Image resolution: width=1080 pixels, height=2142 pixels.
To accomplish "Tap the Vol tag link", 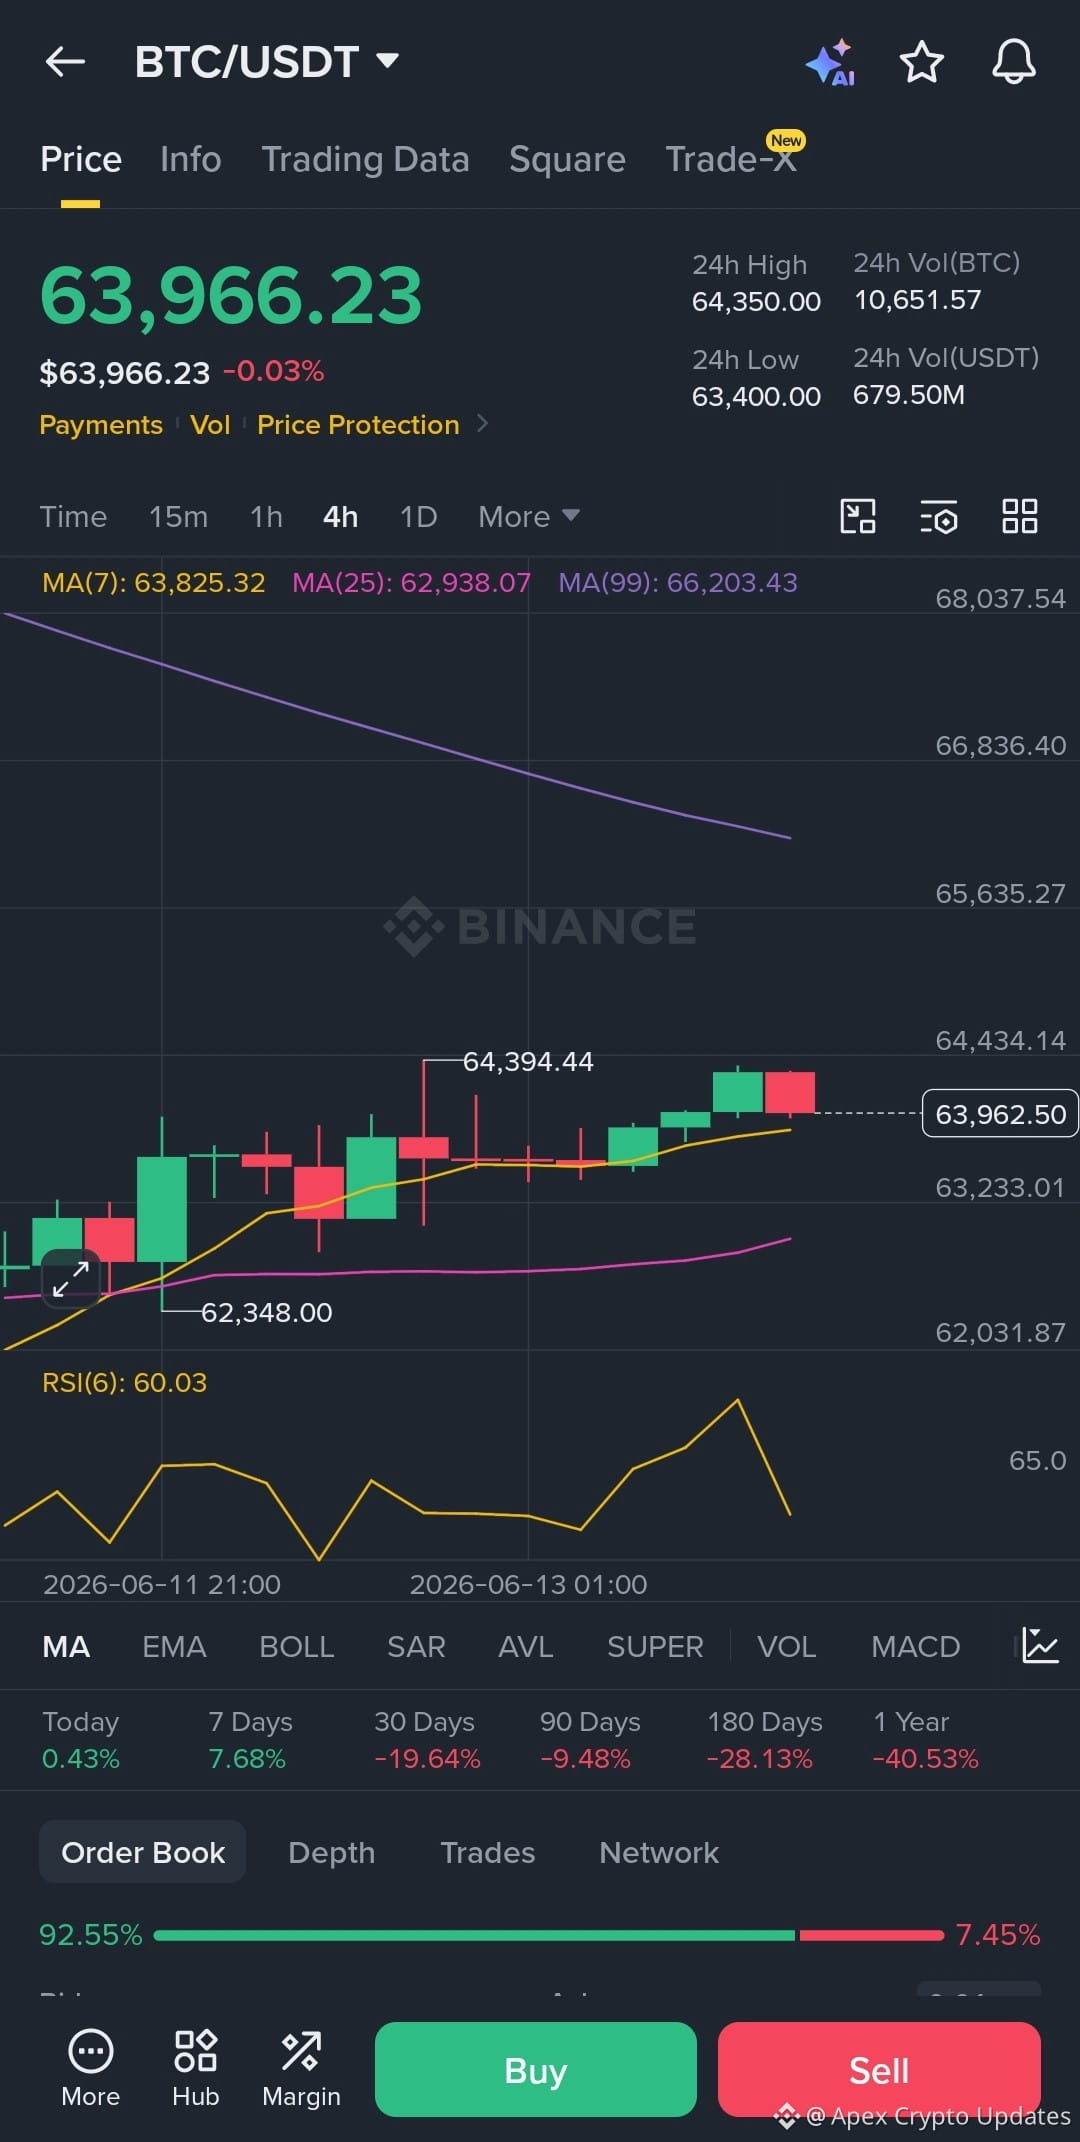I will (x=210, y=424).
